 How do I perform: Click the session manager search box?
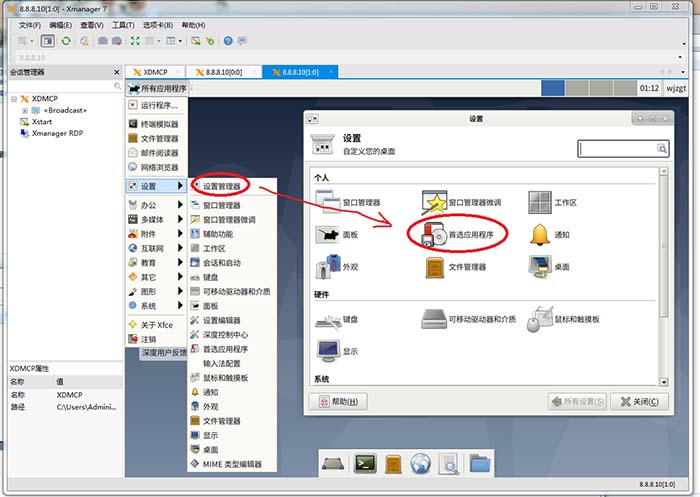pos(65,86)
